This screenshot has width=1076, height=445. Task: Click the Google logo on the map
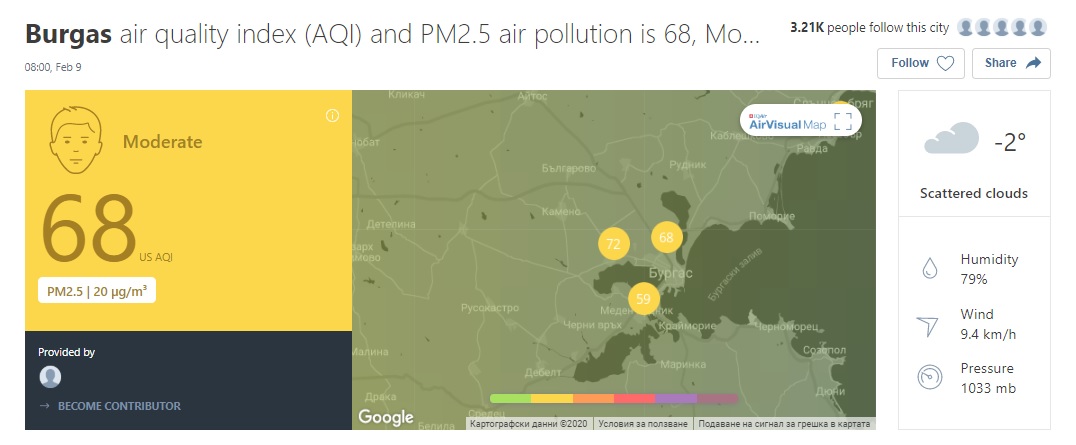coord(386,417)
